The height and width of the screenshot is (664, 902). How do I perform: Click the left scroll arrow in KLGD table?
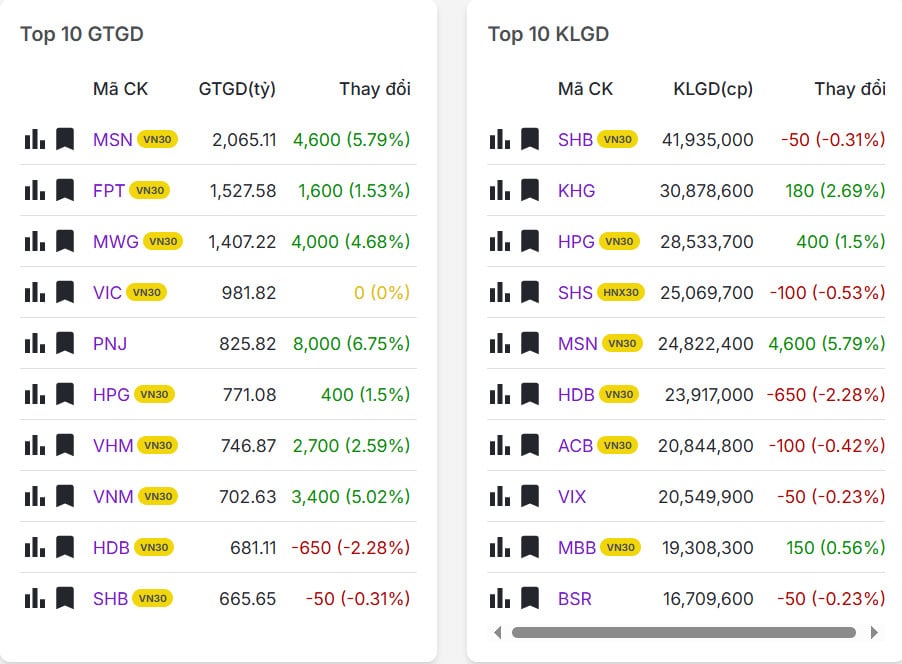coord(497,632)
